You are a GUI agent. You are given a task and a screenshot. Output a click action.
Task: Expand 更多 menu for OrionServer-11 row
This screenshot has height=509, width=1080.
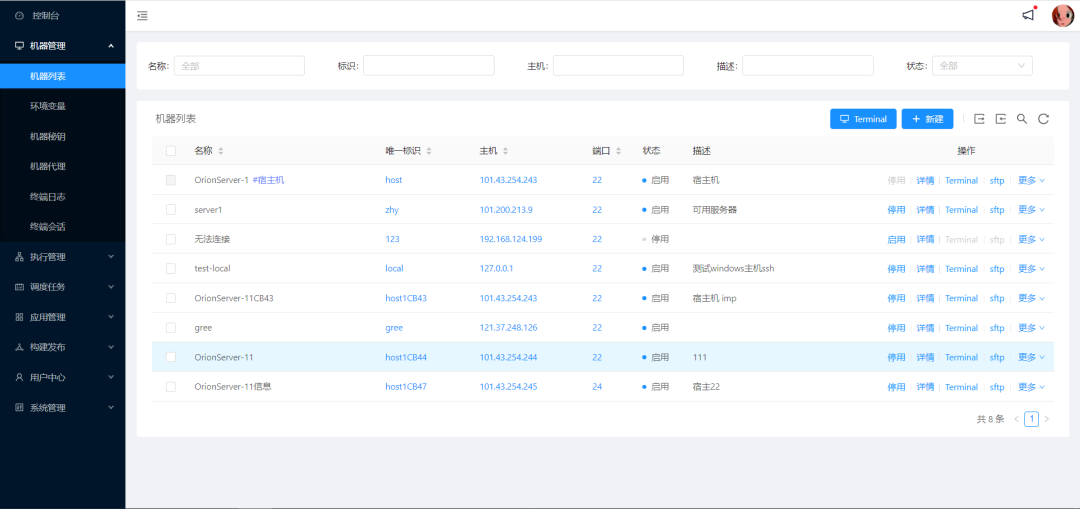point(1031,357)
